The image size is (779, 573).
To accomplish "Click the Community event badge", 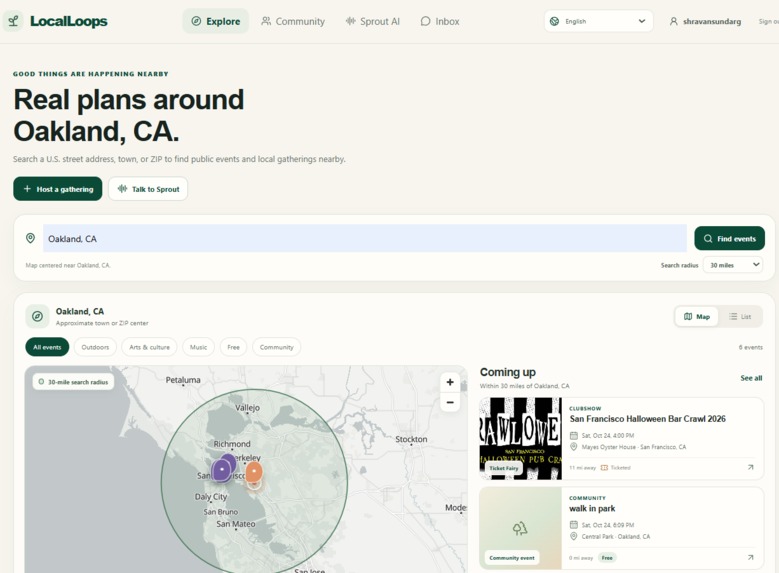I will 512,558.
